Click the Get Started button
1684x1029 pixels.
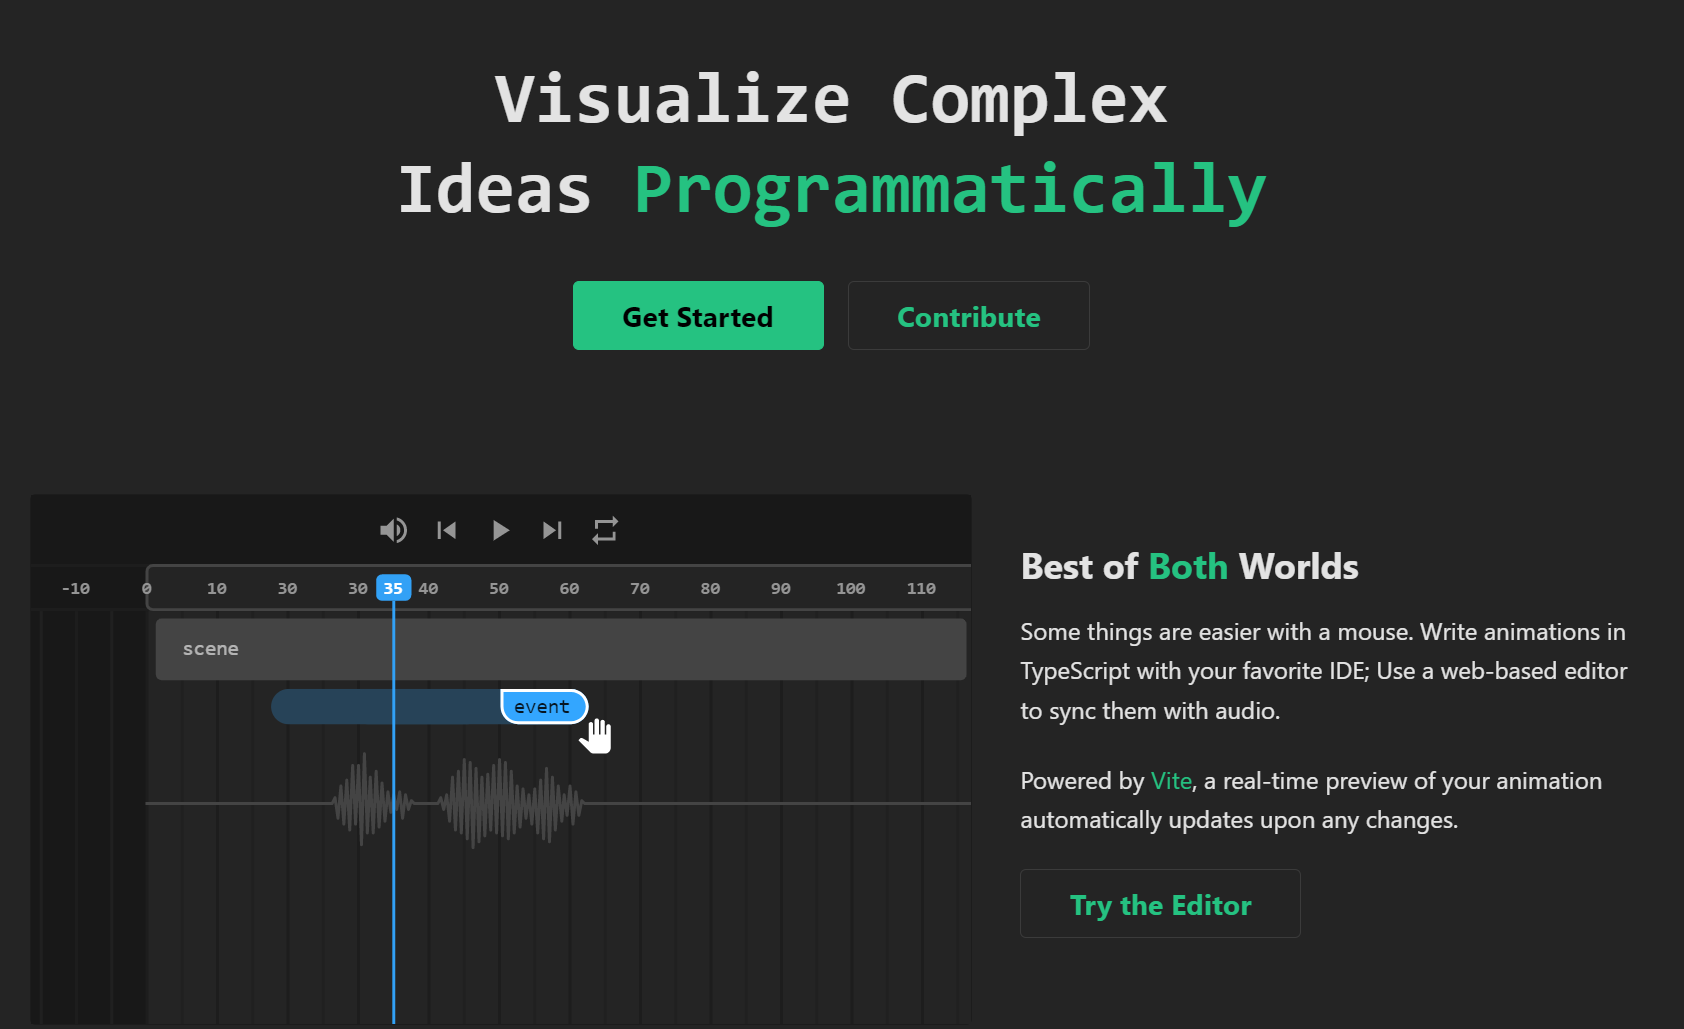pyautogui.click(x=698, y=316)
